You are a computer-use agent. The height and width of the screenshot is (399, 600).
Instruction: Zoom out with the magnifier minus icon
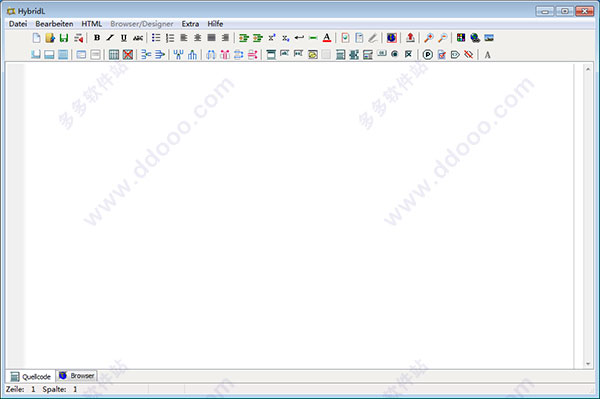pyautogui.click(x=442, y=38)
